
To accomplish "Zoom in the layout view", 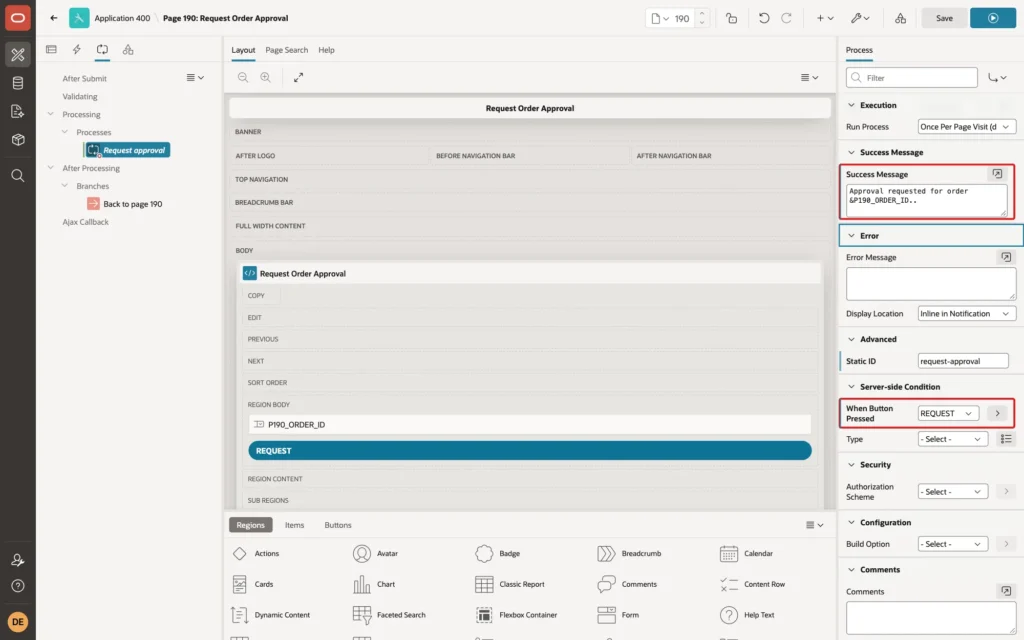I will tap(266, 77).
